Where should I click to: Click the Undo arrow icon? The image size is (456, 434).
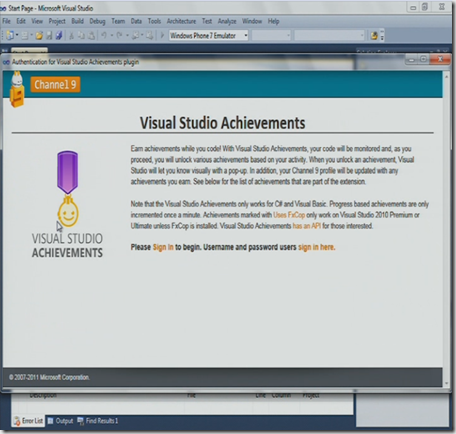click(104, 35)
